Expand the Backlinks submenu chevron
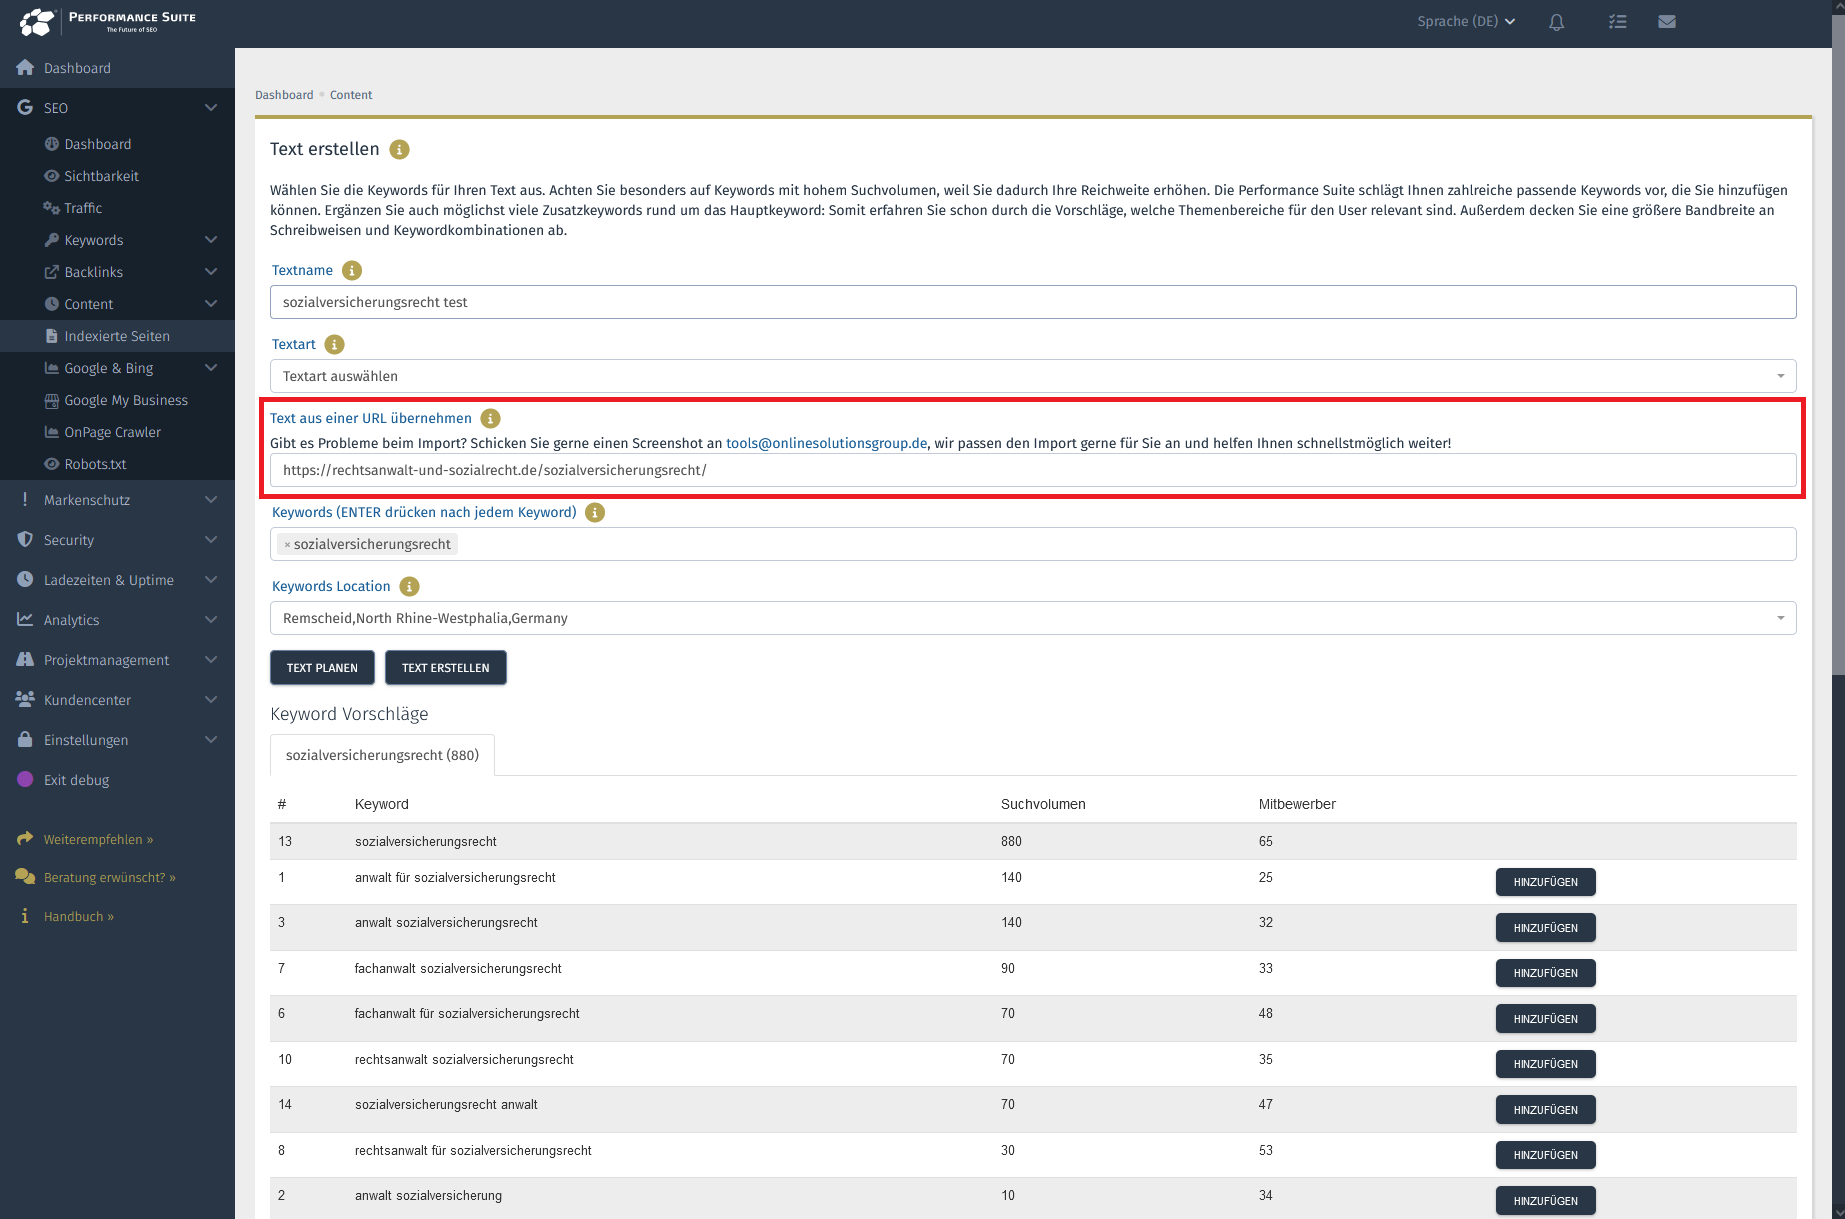 pos(211,272)
